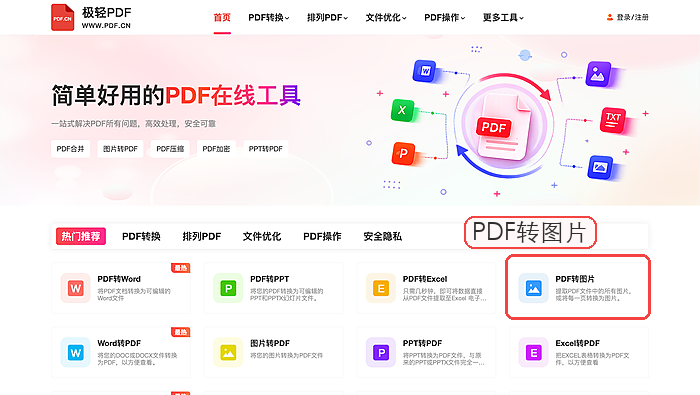
Task: Click the 最热 badge on PDF转Word card
Action: click(x=181, y=268)
